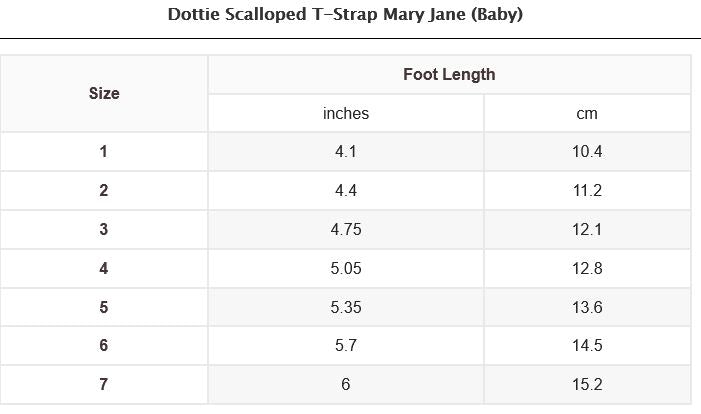Click the 4.1 inches cell
Image resolution: width=701 pixels, height=414 pixels.
pyautogui.click(x=346, y=152)
